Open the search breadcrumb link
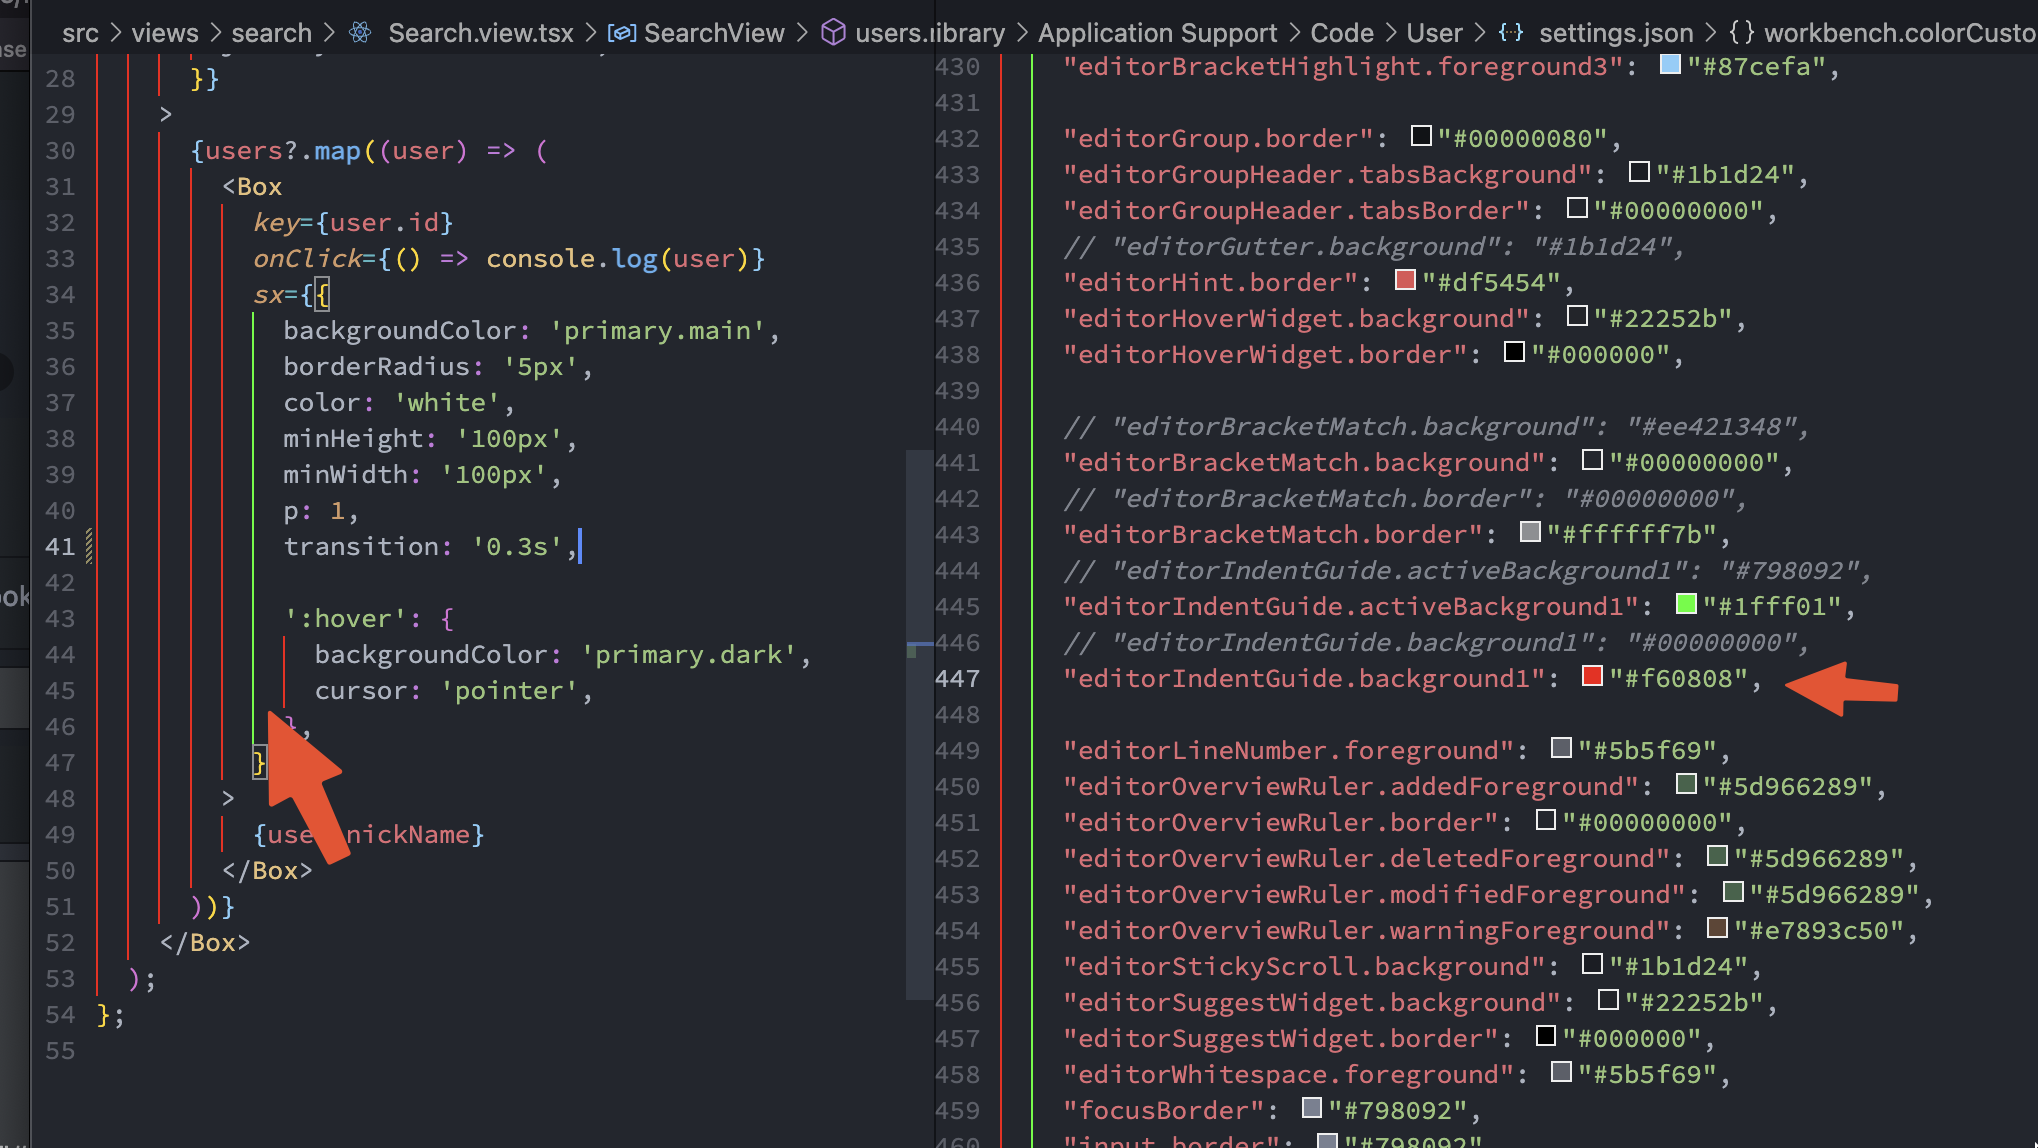This screenshot has width=2038, height=1148. tap(271, 32)
